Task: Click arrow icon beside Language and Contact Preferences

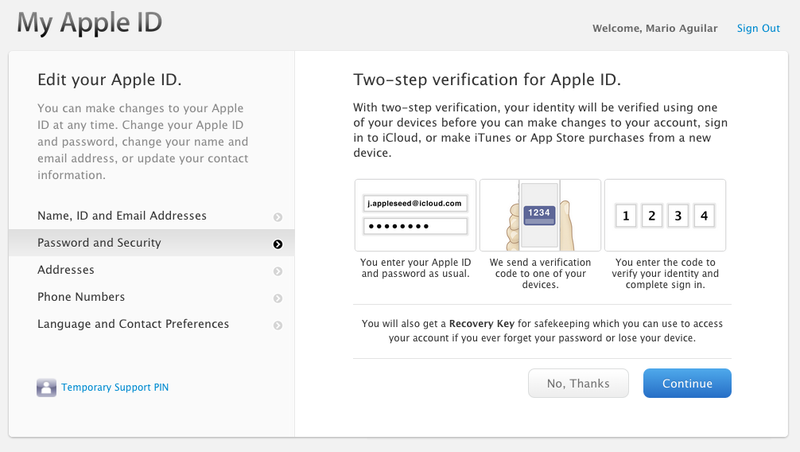Action: coord(278,325)
